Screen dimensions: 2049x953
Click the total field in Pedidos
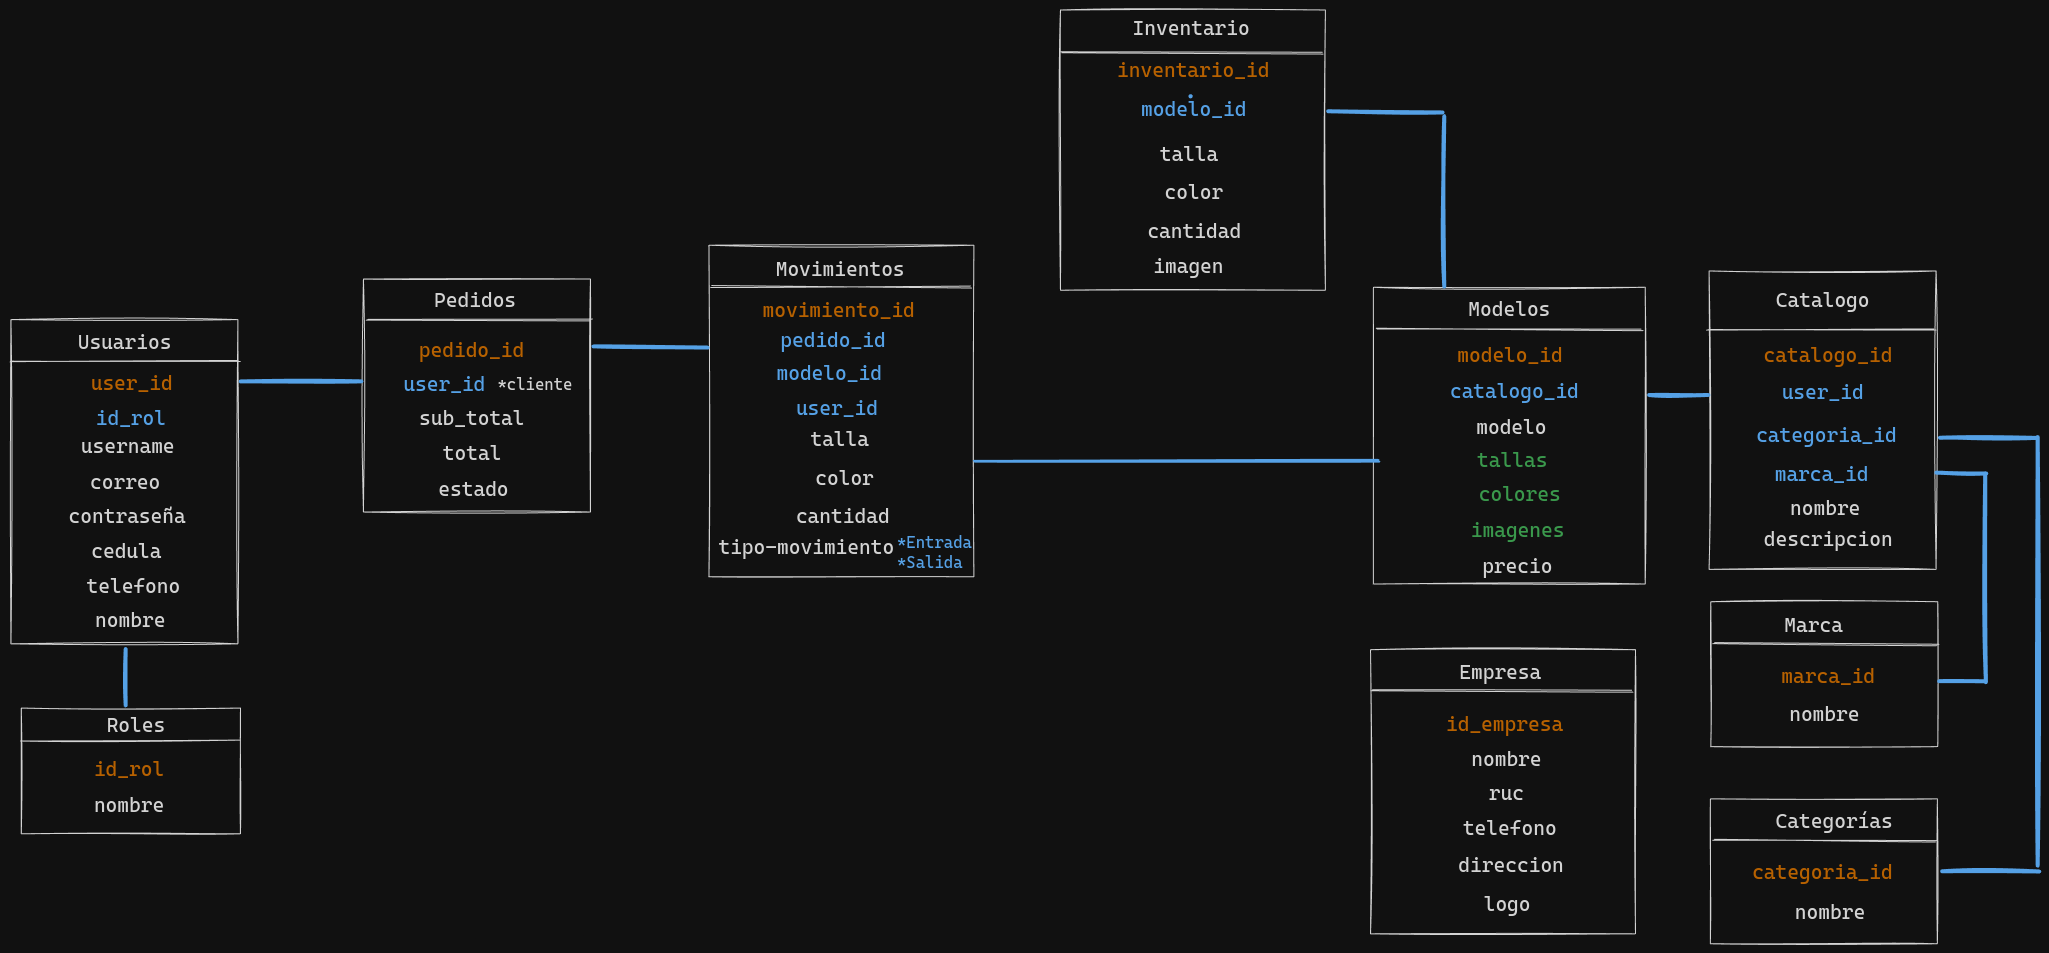click(471, 453)
